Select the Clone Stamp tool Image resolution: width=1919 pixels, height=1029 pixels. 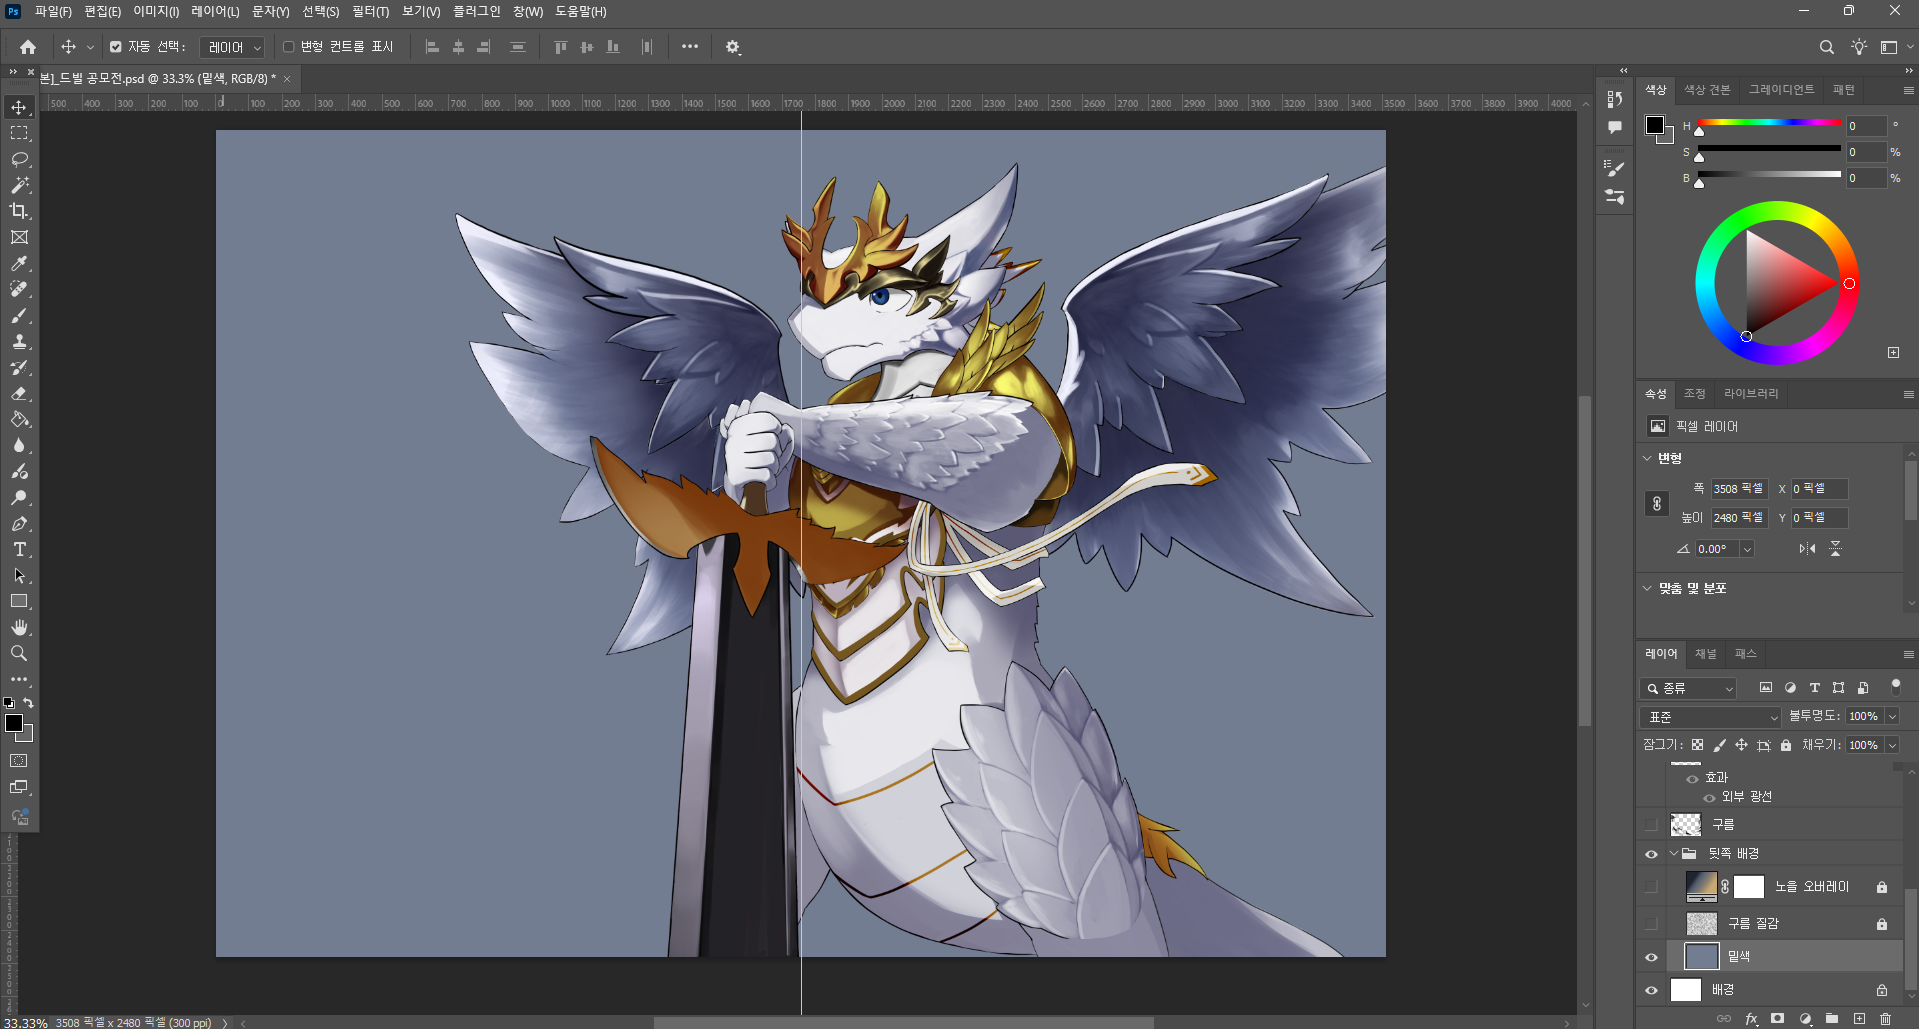coord(19,341)
